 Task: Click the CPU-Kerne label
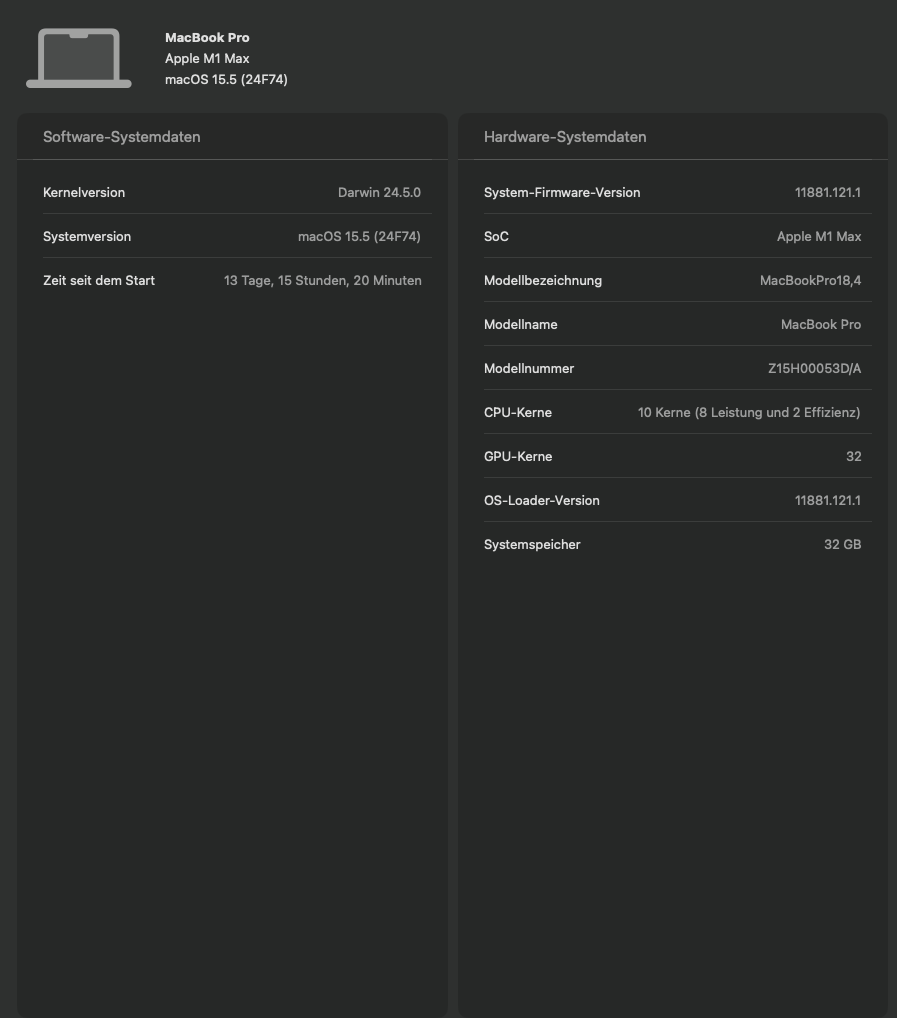pos(518,413)
